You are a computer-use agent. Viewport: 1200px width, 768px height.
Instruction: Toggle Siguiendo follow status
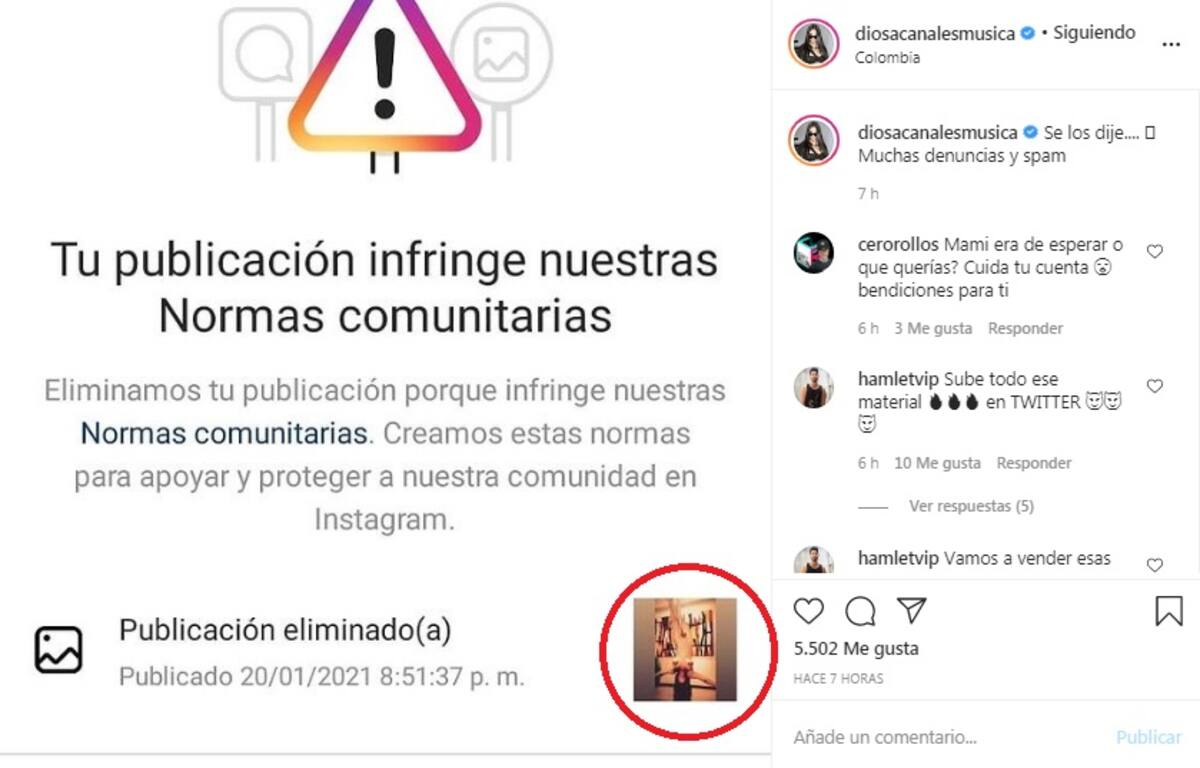tap(1097, 33)
